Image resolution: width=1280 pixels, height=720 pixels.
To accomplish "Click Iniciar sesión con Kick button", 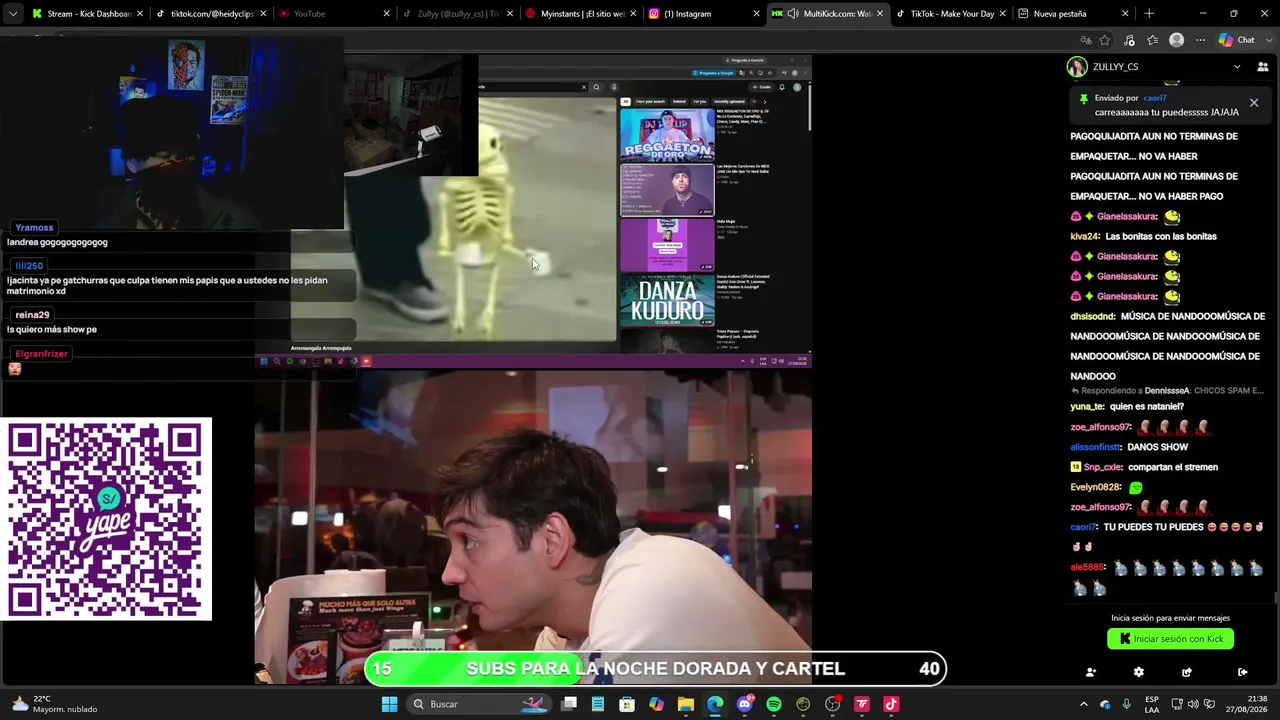I will (1170, 639).
